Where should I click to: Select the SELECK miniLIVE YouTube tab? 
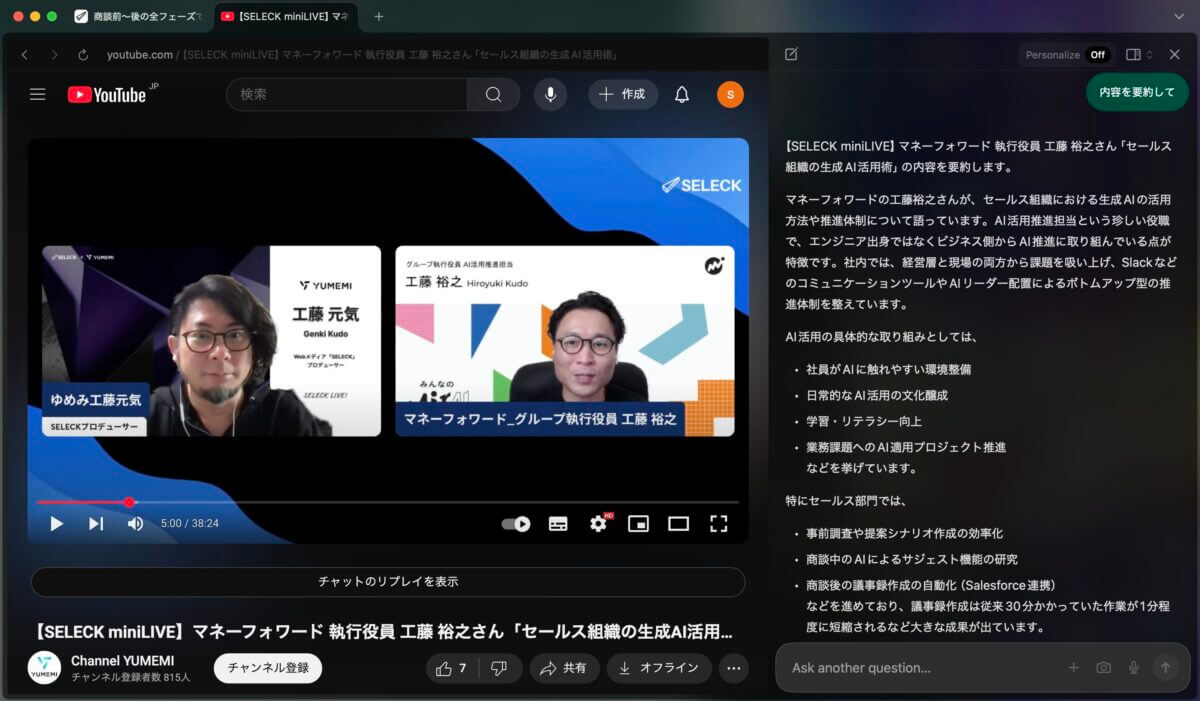coord(285,16)
